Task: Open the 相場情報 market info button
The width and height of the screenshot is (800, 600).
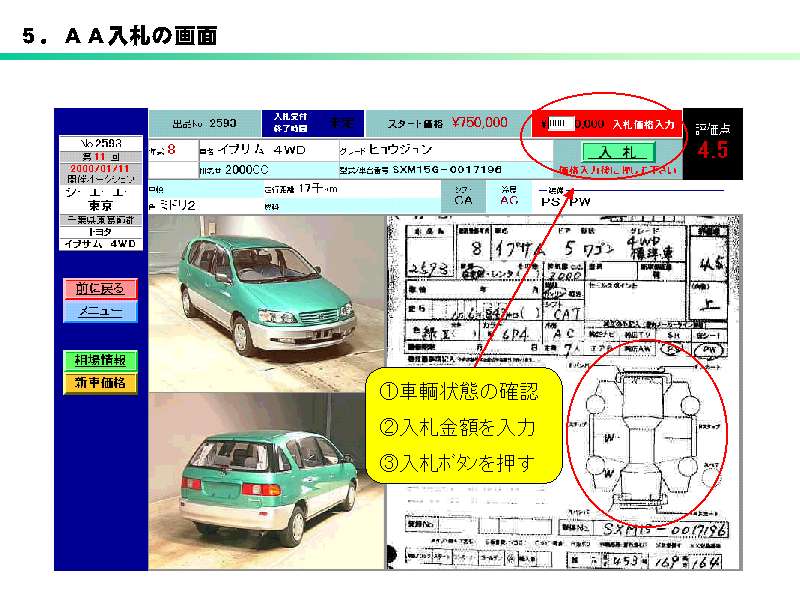Action: click(100, 360)
